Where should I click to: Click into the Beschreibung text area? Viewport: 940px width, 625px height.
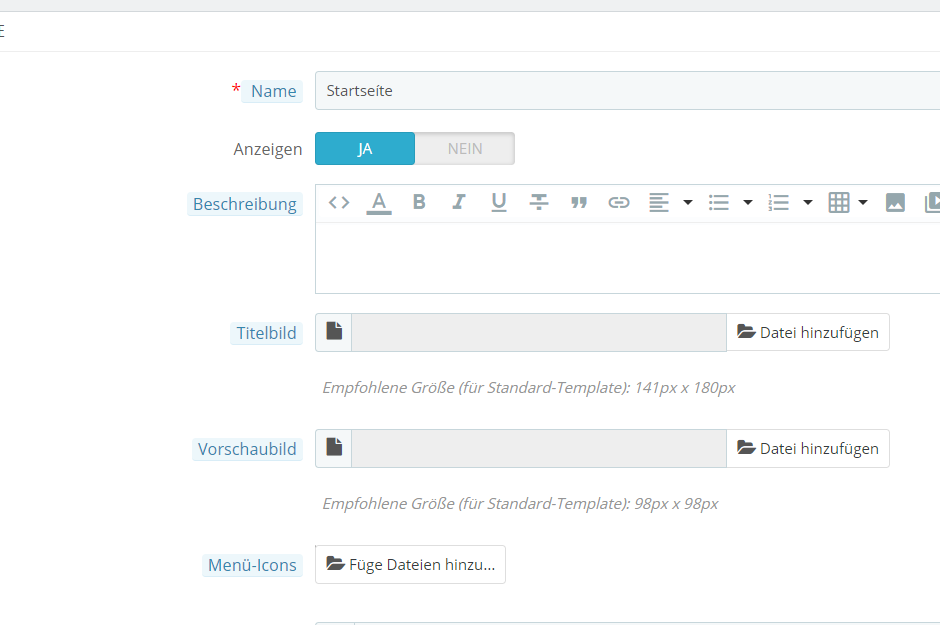(x=628, y=258)
